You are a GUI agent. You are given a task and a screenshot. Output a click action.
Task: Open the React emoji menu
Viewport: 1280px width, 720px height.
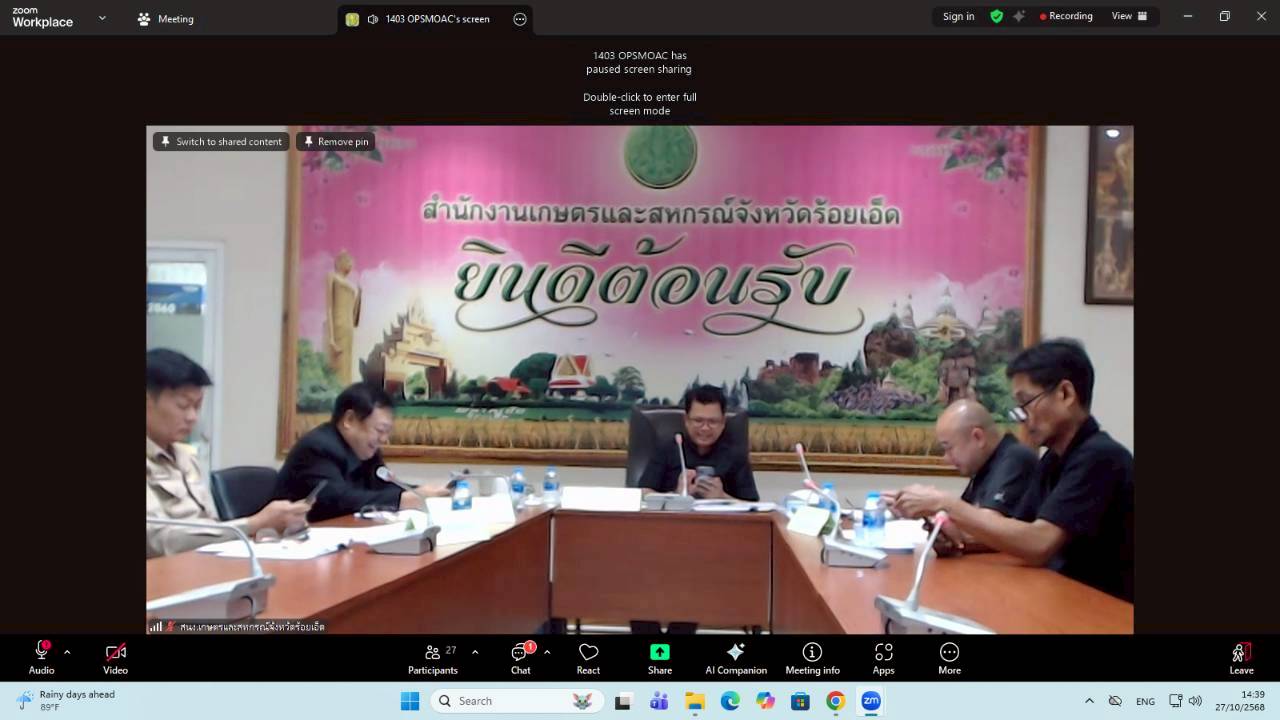(588, 658)
